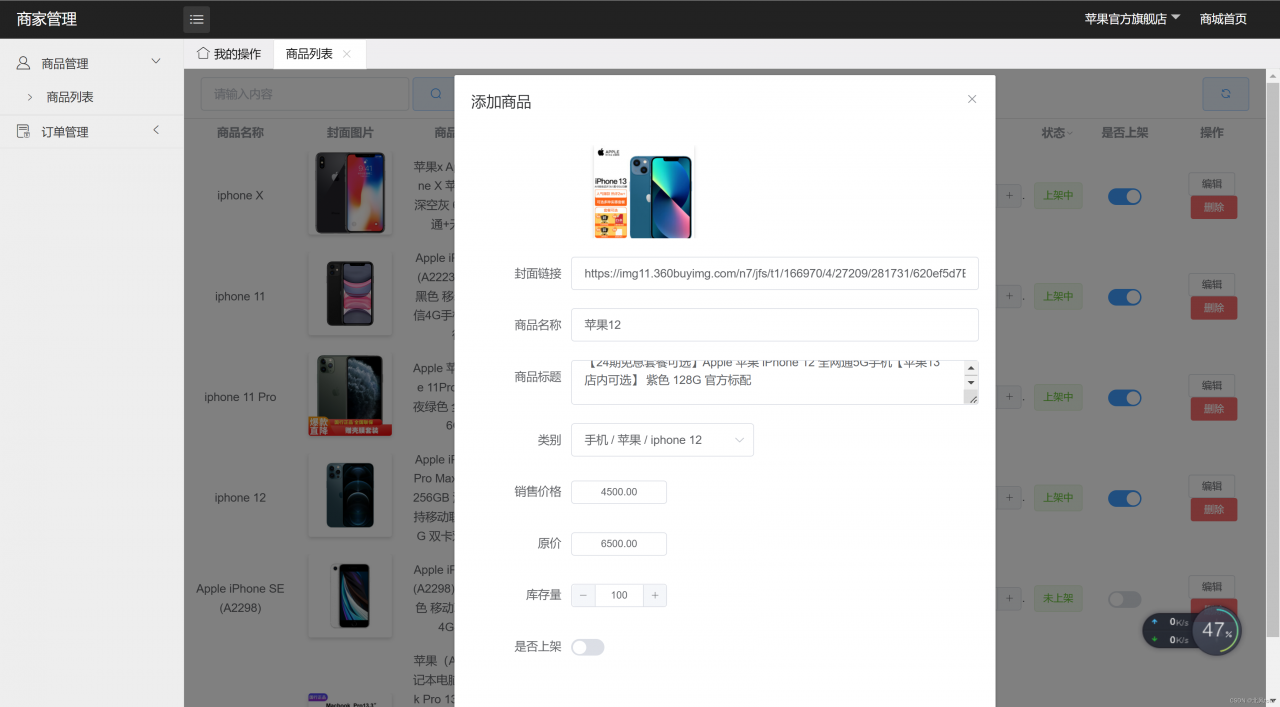Click 编辑 button for iphone 12
This screenshot has height=707, width=1280.
[1212, 486]
